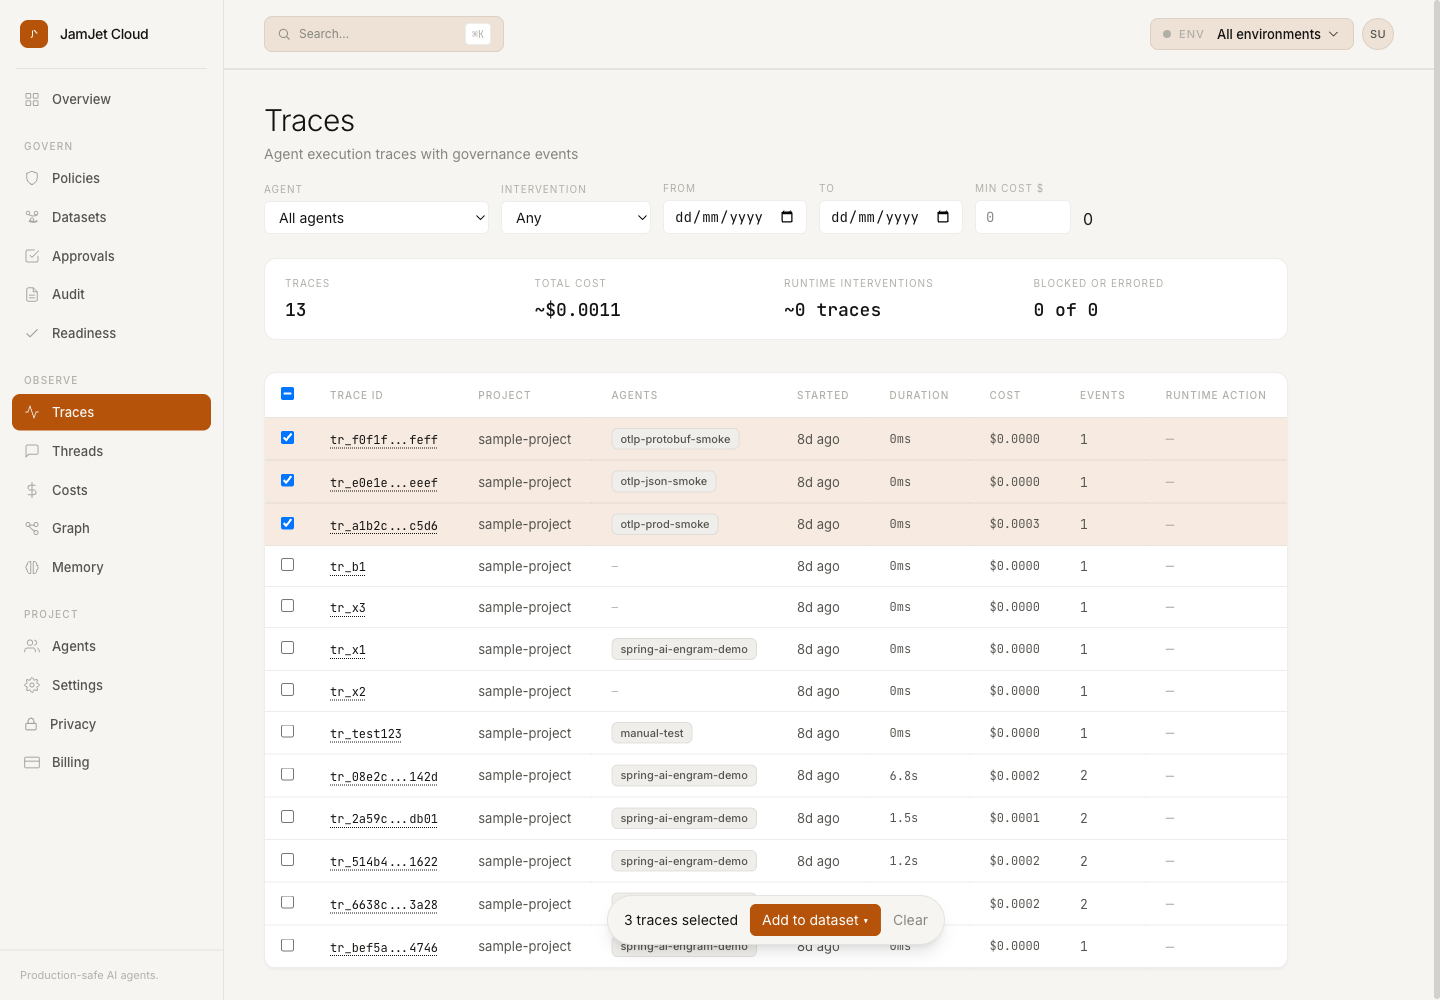Go to Overview page
This screenshot has width=1440, height=1000.
[x=111, y=99]
